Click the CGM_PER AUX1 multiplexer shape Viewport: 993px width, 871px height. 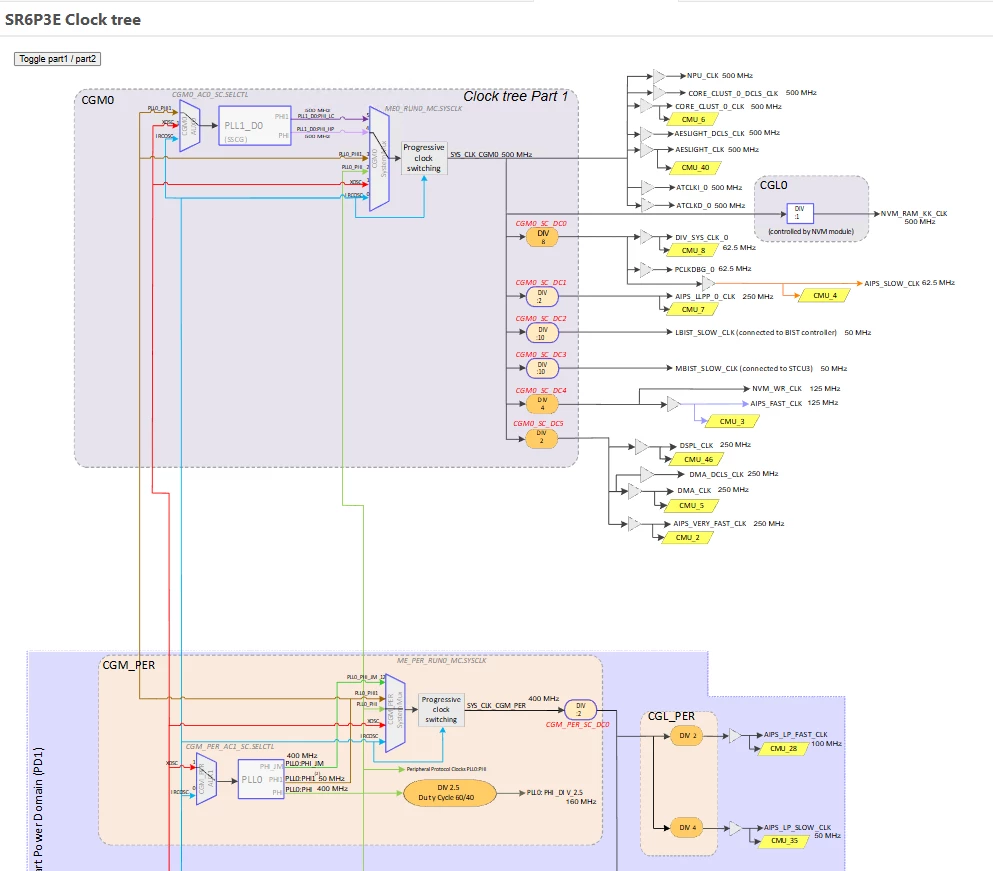coord(206,779)
